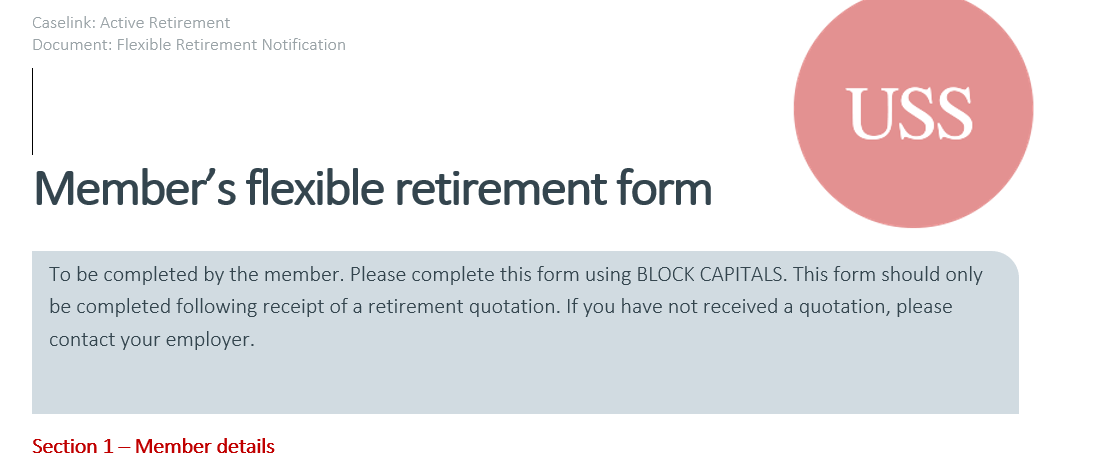Select the 'Section 1 – Member details' heading
The height and width of the screenshot is (467, 1117).
153,446
